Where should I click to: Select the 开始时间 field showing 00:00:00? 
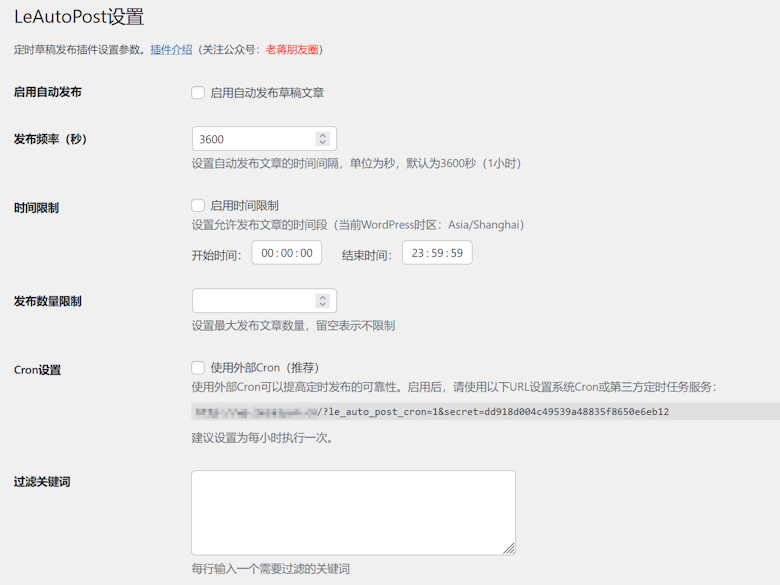pos(287,253)
